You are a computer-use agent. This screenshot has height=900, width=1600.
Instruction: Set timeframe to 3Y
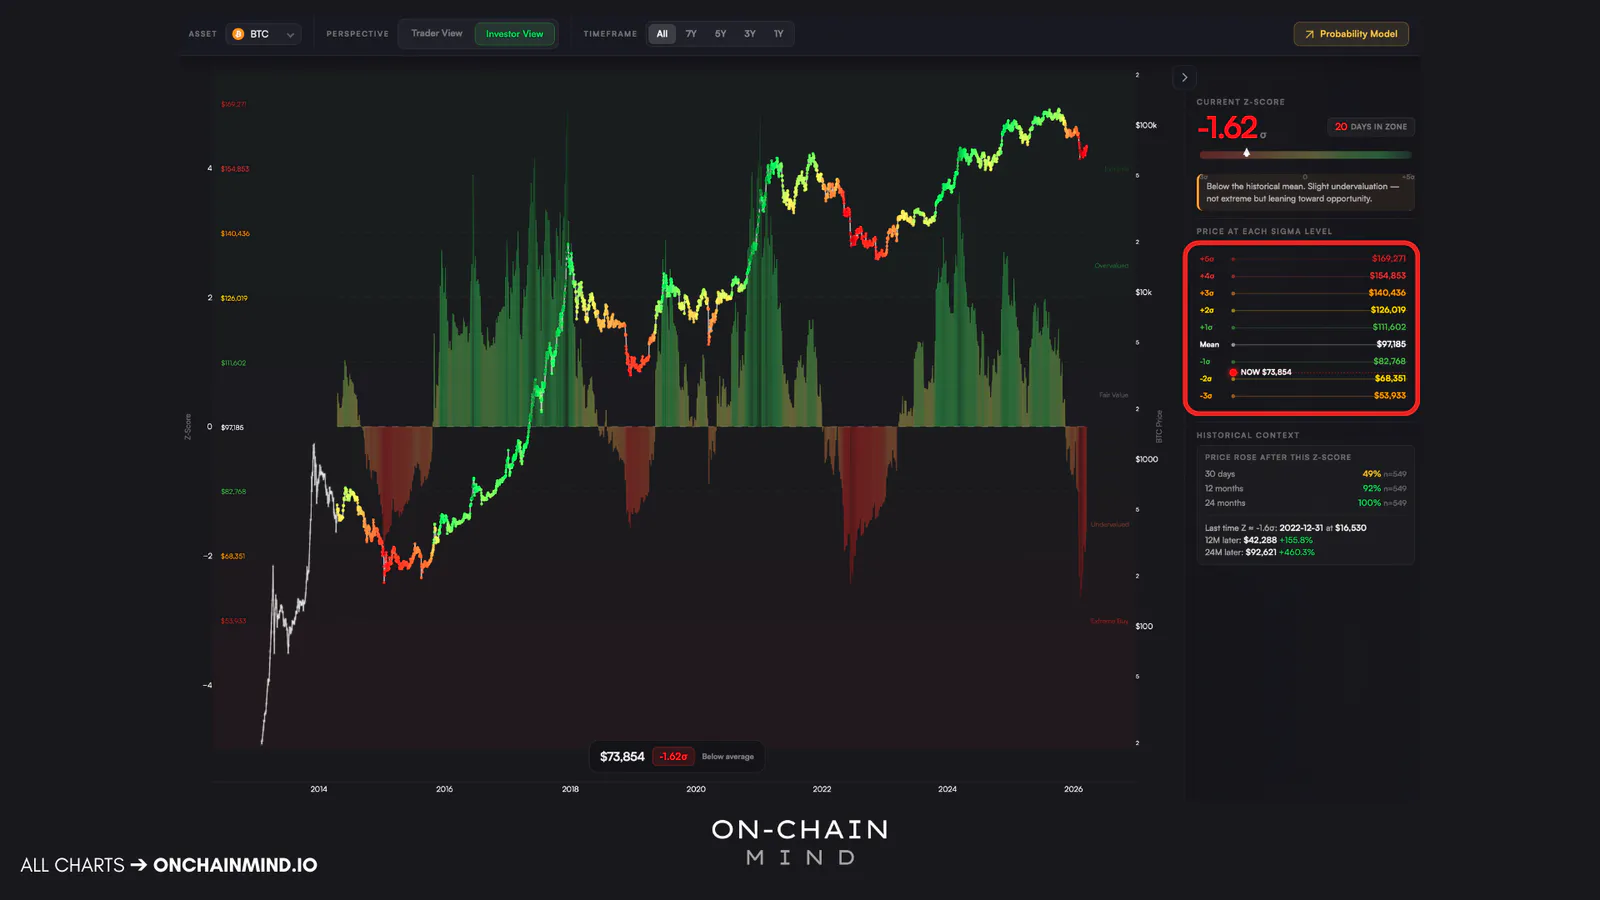pyautogui.click(x=750, y=34)
